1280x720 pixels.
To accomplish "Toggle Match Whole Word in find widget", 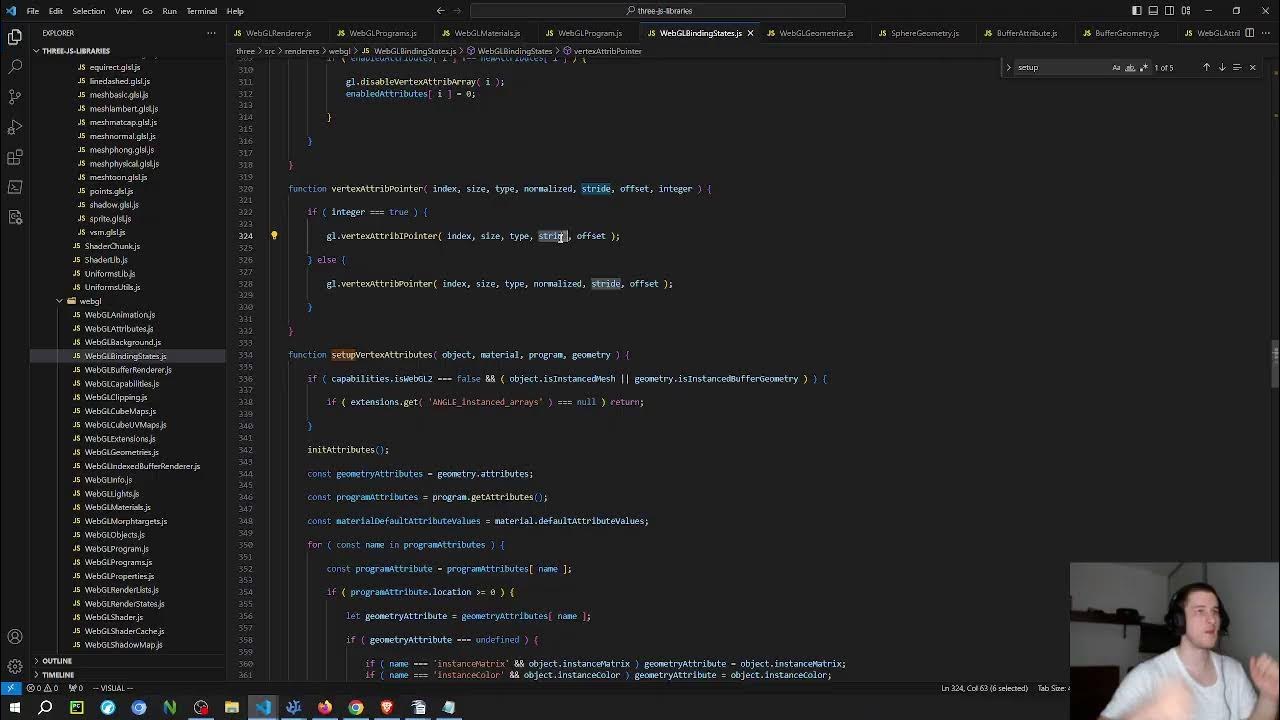I will click(1130, 67).
